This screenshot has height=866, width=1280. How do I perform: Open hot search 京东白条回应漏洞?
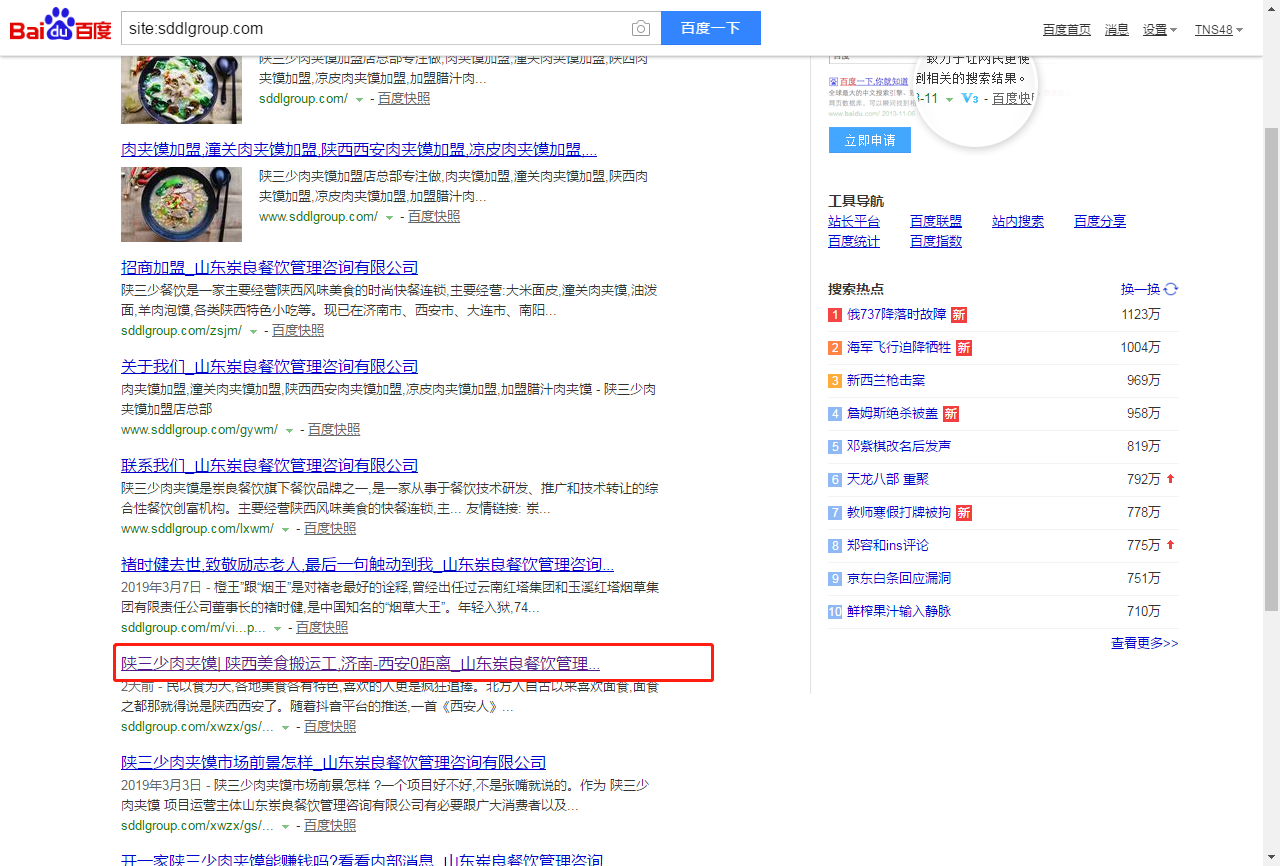pyautogui.click(x=899, y=578)
